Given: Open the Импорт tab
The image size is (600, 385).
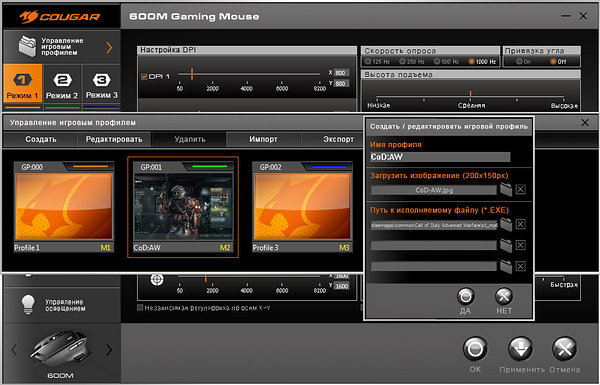Looking at the screenshot, I should click(263, 139).
